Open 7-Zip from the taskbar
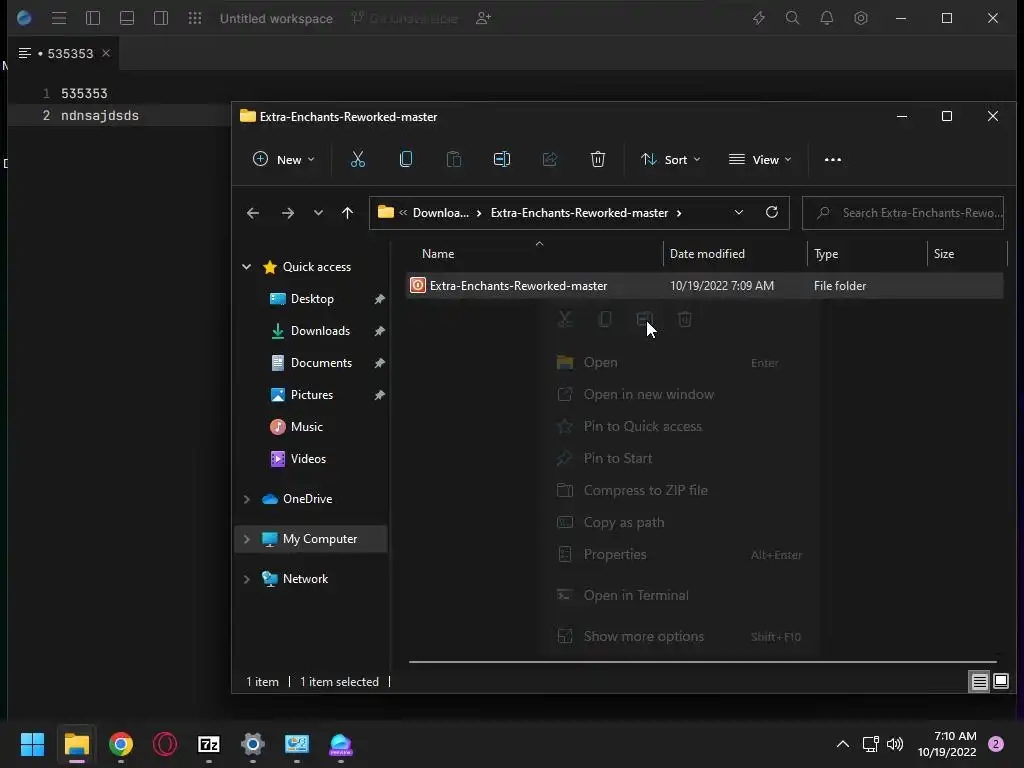 [209, 744]
